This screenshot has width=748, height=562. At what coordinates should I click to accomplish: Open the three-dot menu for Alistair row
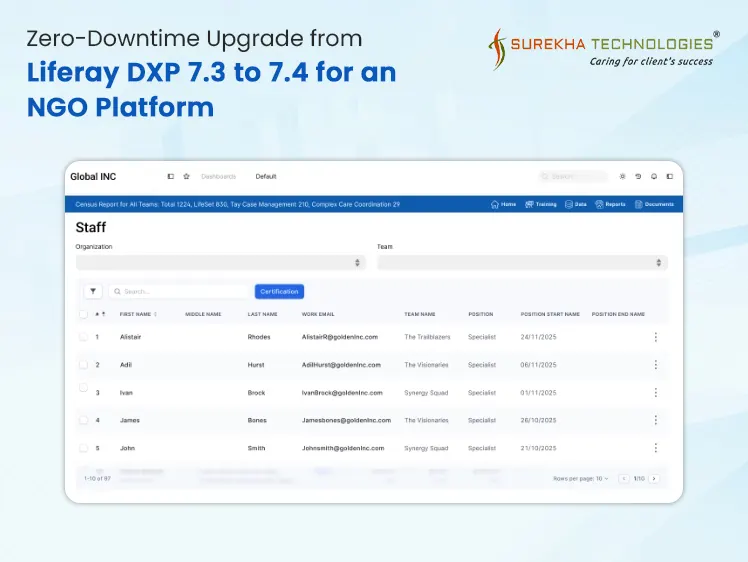[656, 337]
